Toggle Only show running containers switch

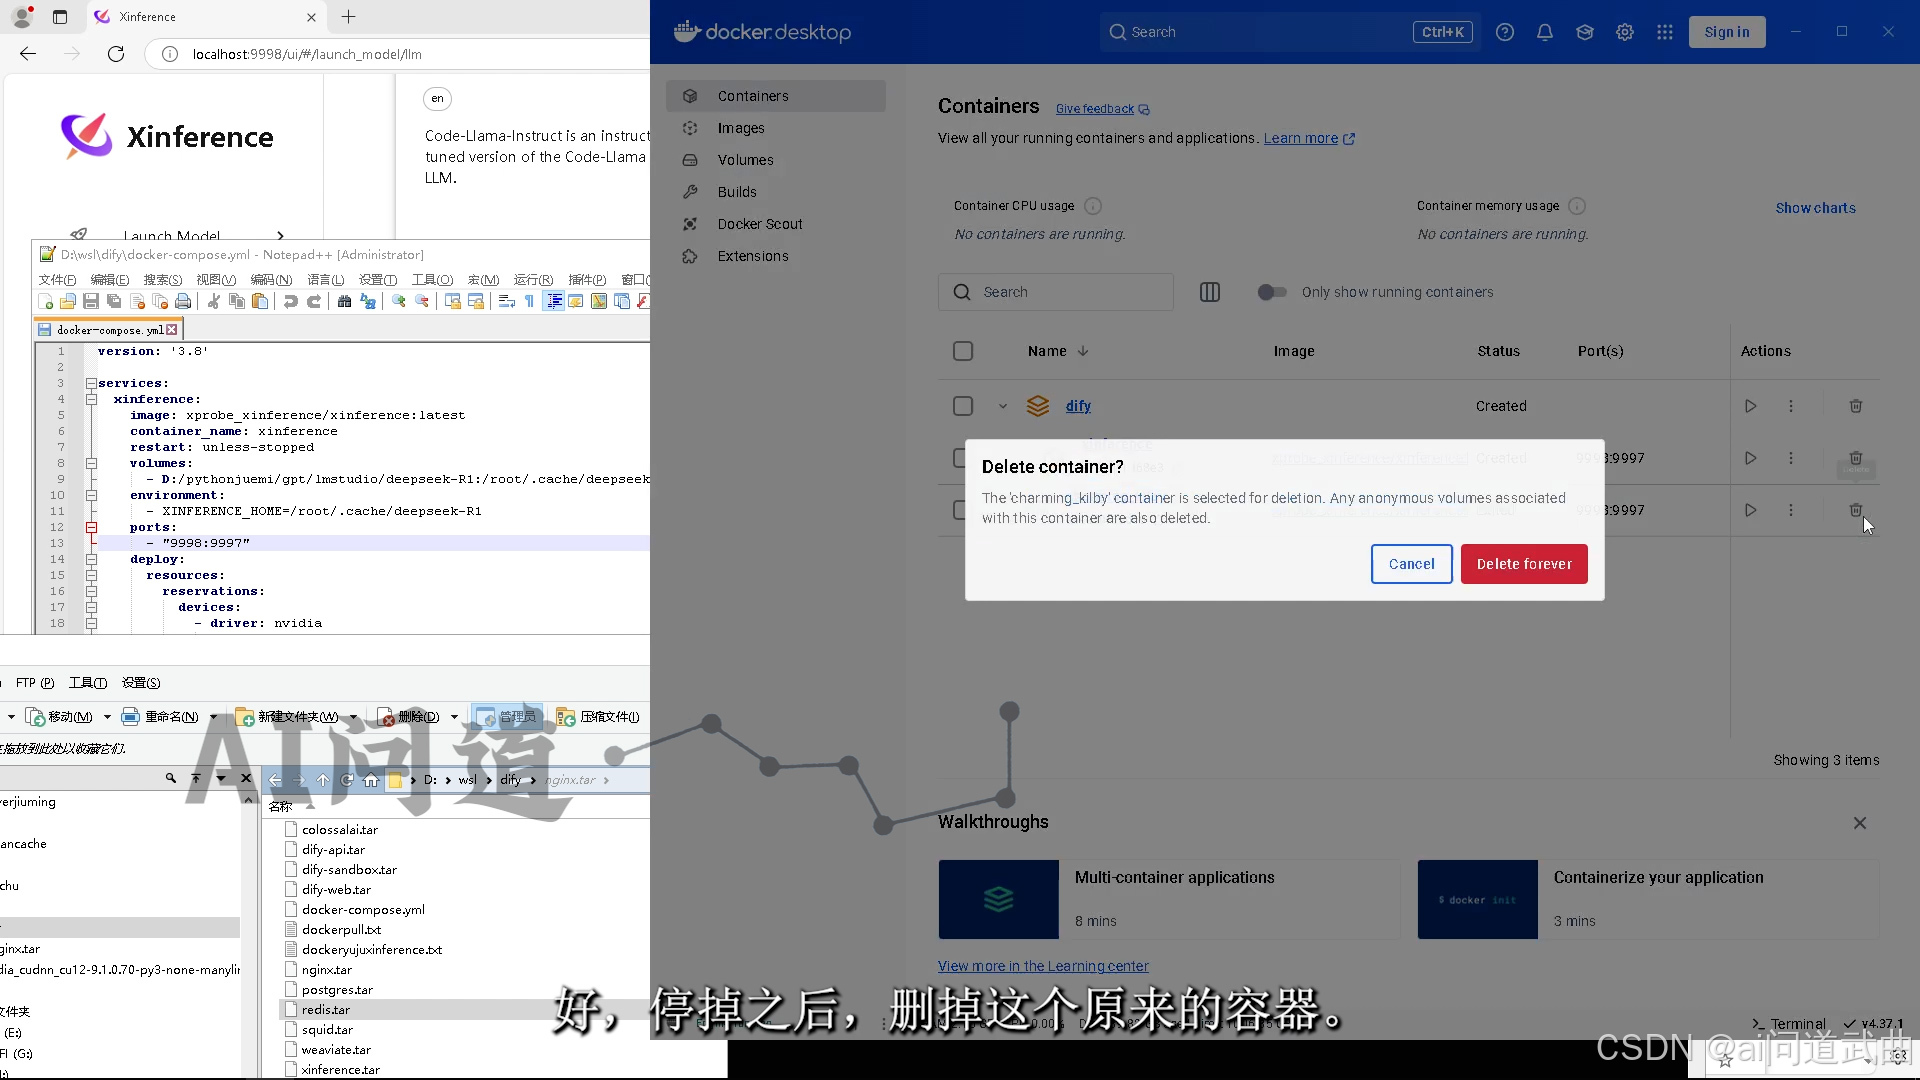coord(1272,292)
